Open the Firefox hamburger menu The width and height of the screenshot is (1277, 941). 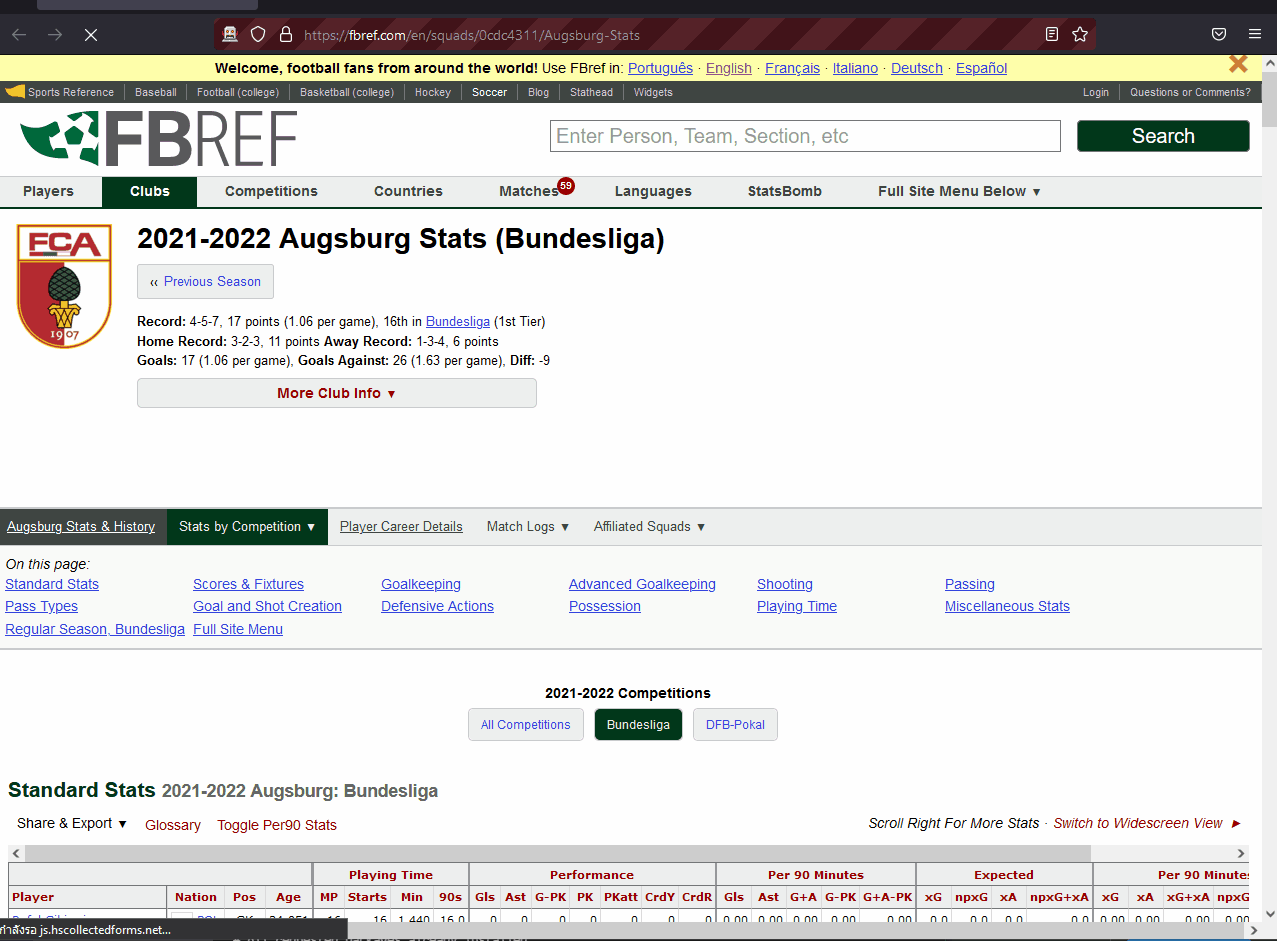[x=1254, y=34]
